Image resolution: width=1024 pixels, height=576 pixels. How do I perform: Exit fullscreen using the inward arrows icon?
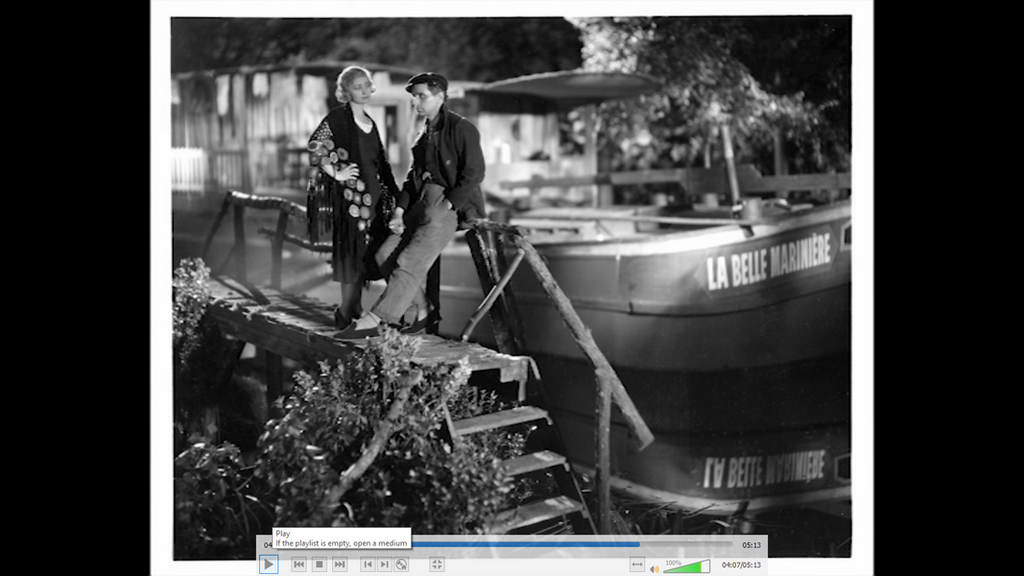(437, 565)
